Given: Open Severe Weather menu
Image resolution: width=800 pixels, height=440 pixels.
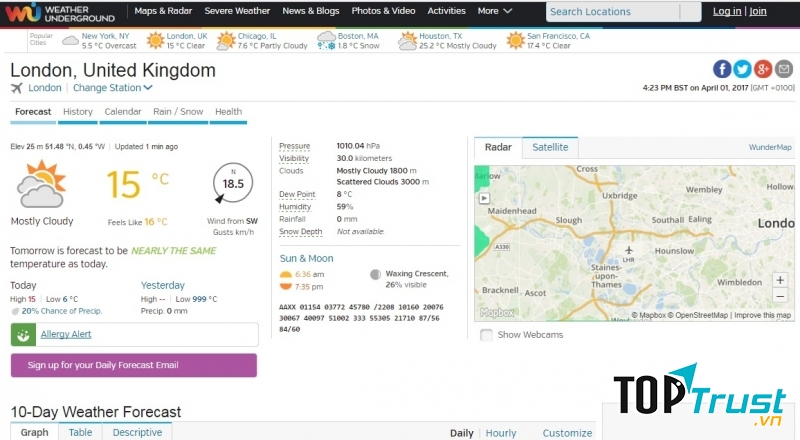Looking at the screenshot, I should coord(237,11).
